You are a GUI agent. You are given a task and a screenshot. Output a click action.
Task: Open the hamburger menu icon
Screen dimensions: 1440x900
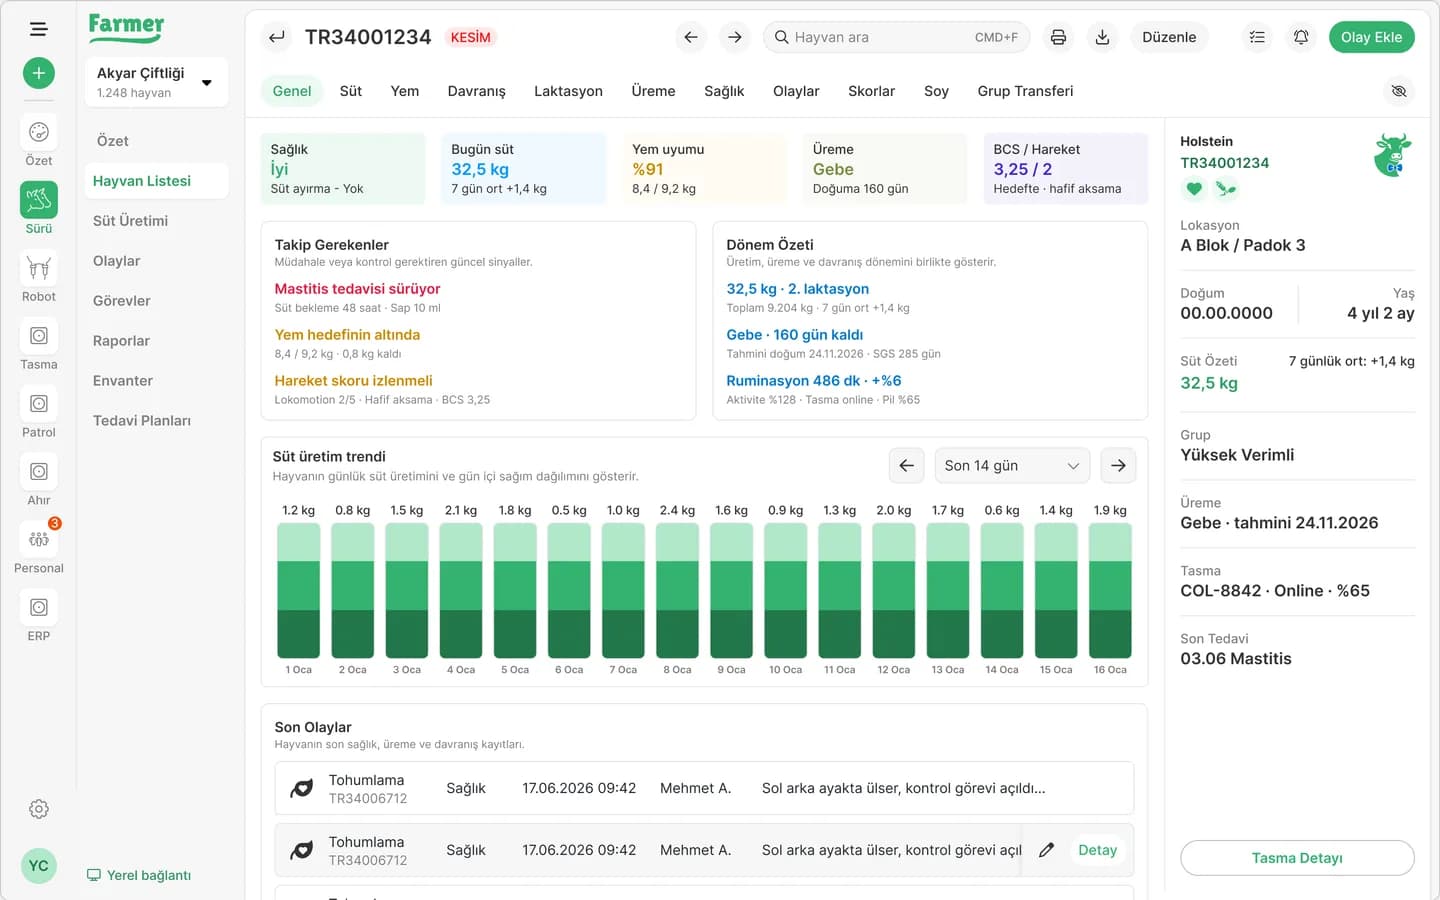click(39, 29)
